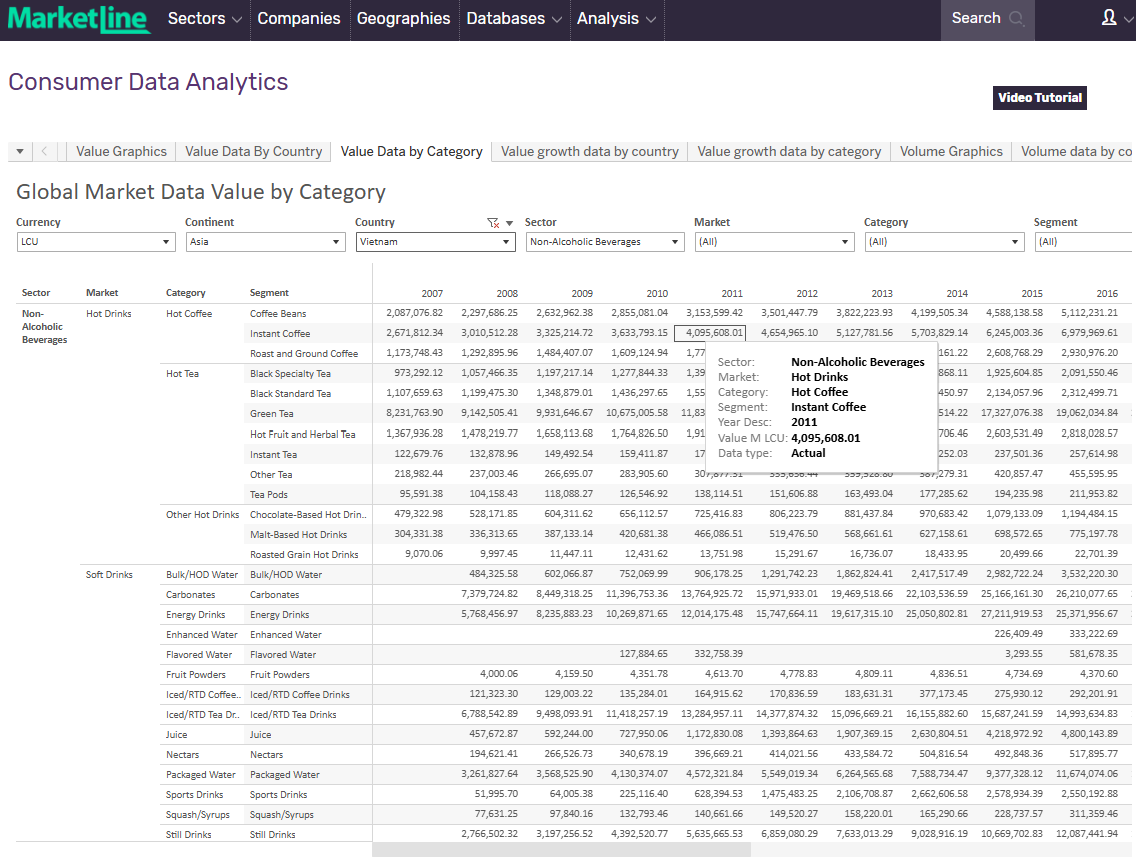Open the Databases navigation menu
Viewport: 1136px width, 858px height.
[x=514, y=19]
